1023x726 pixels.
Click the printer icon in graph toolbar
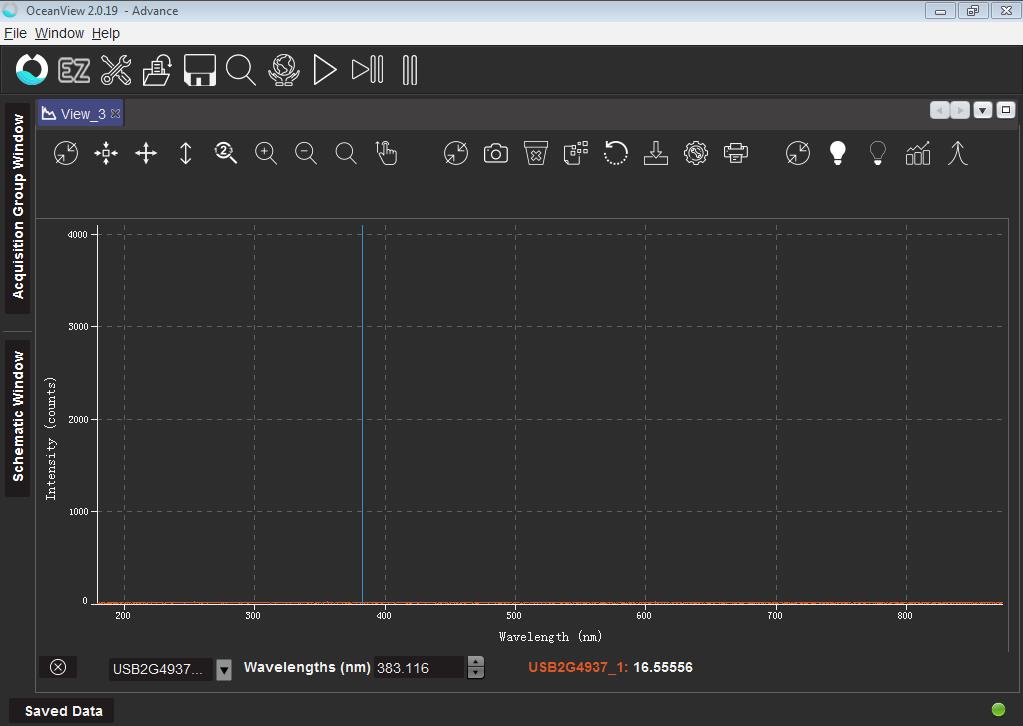coord(736,153)
